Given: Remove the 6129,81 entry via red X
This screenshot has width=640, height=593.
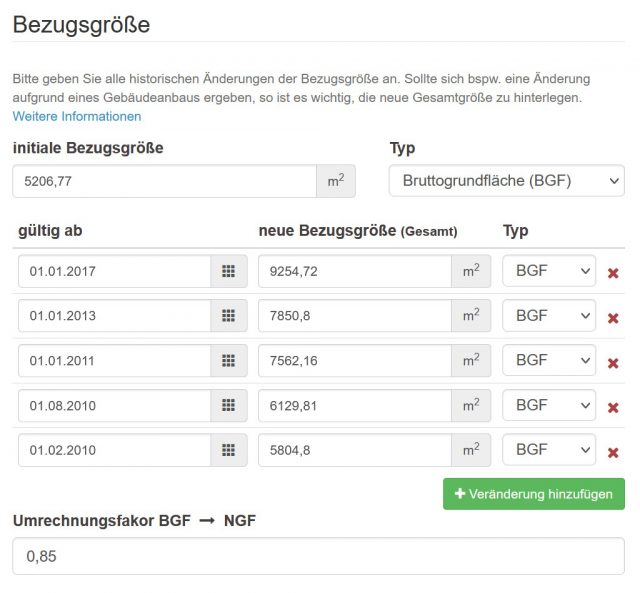Looking at the screenshot, I should [x=613, y=407].
